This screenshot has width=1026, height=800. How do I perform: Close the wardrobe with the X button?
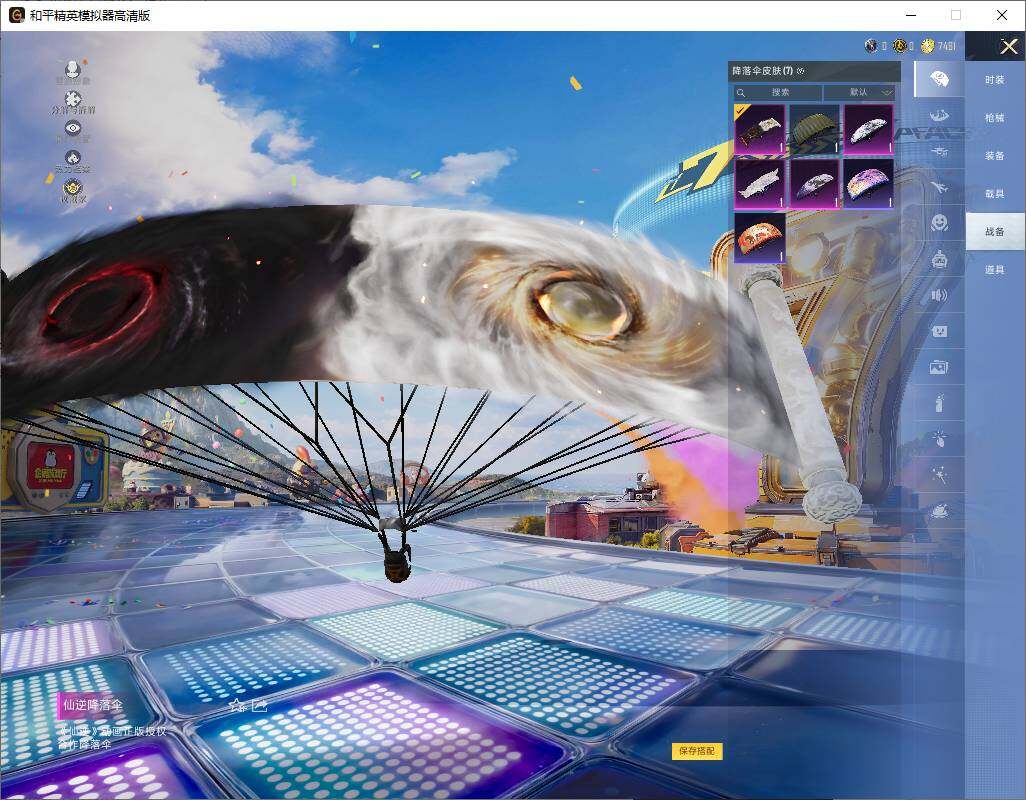tap(1008, 46)
